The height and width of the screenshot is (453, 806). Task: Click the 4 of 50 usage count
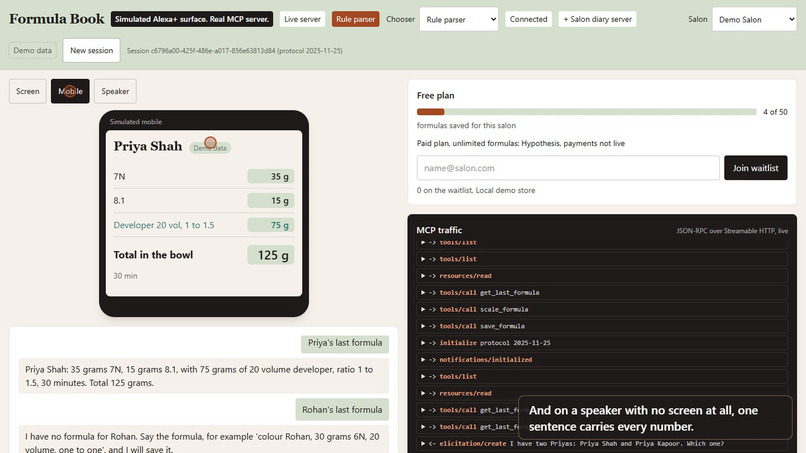[775, 112]
